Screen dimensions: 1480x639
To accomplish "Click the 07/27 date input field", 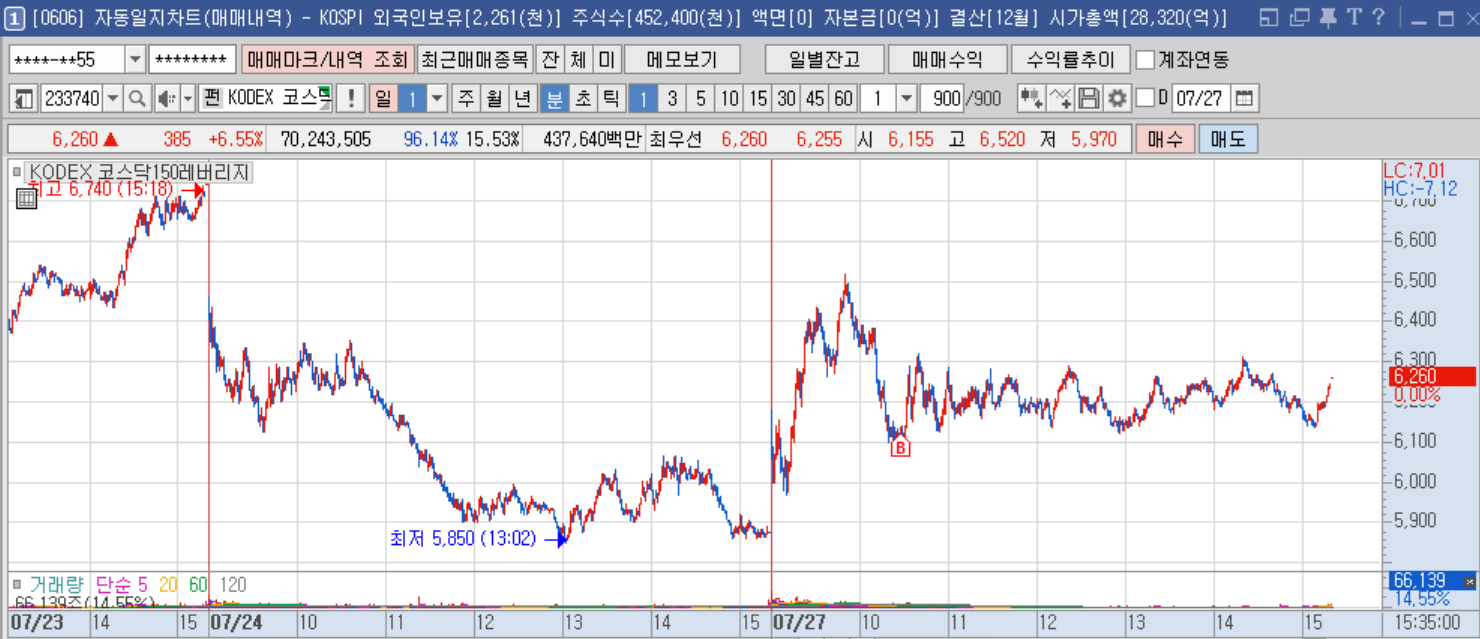I will point(1200,99).
